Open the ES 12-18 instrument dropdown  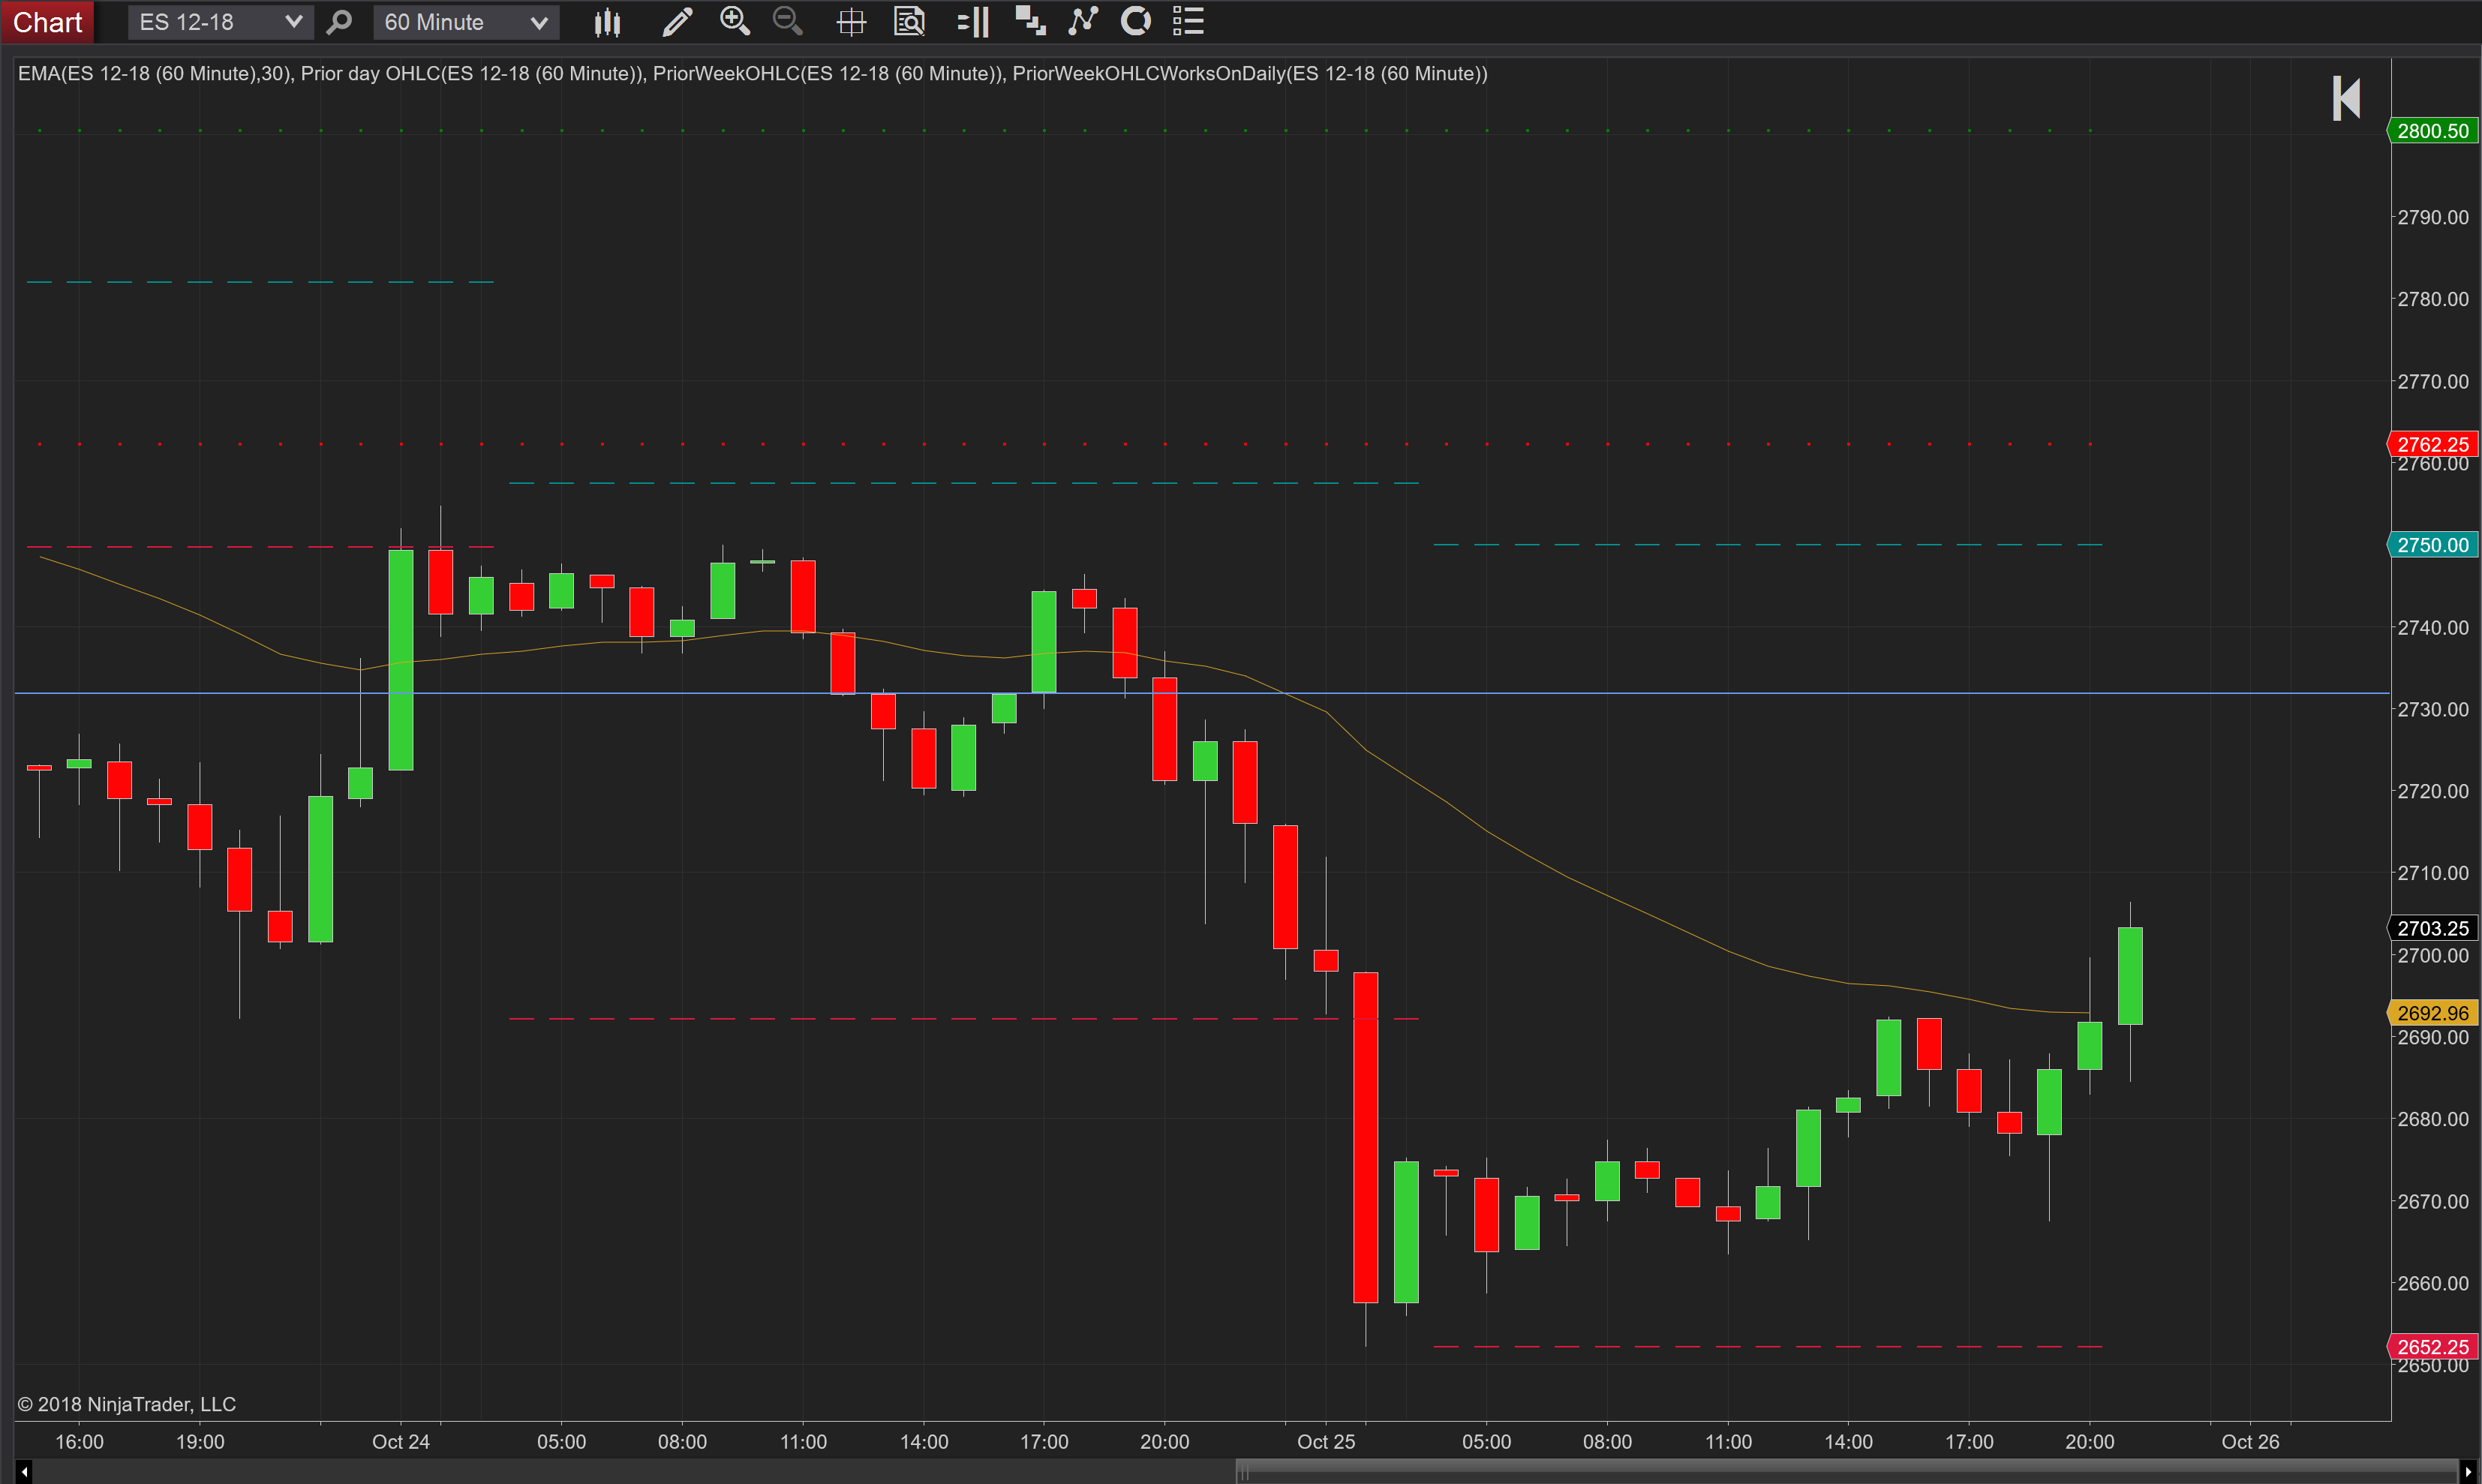coord(219,21)
